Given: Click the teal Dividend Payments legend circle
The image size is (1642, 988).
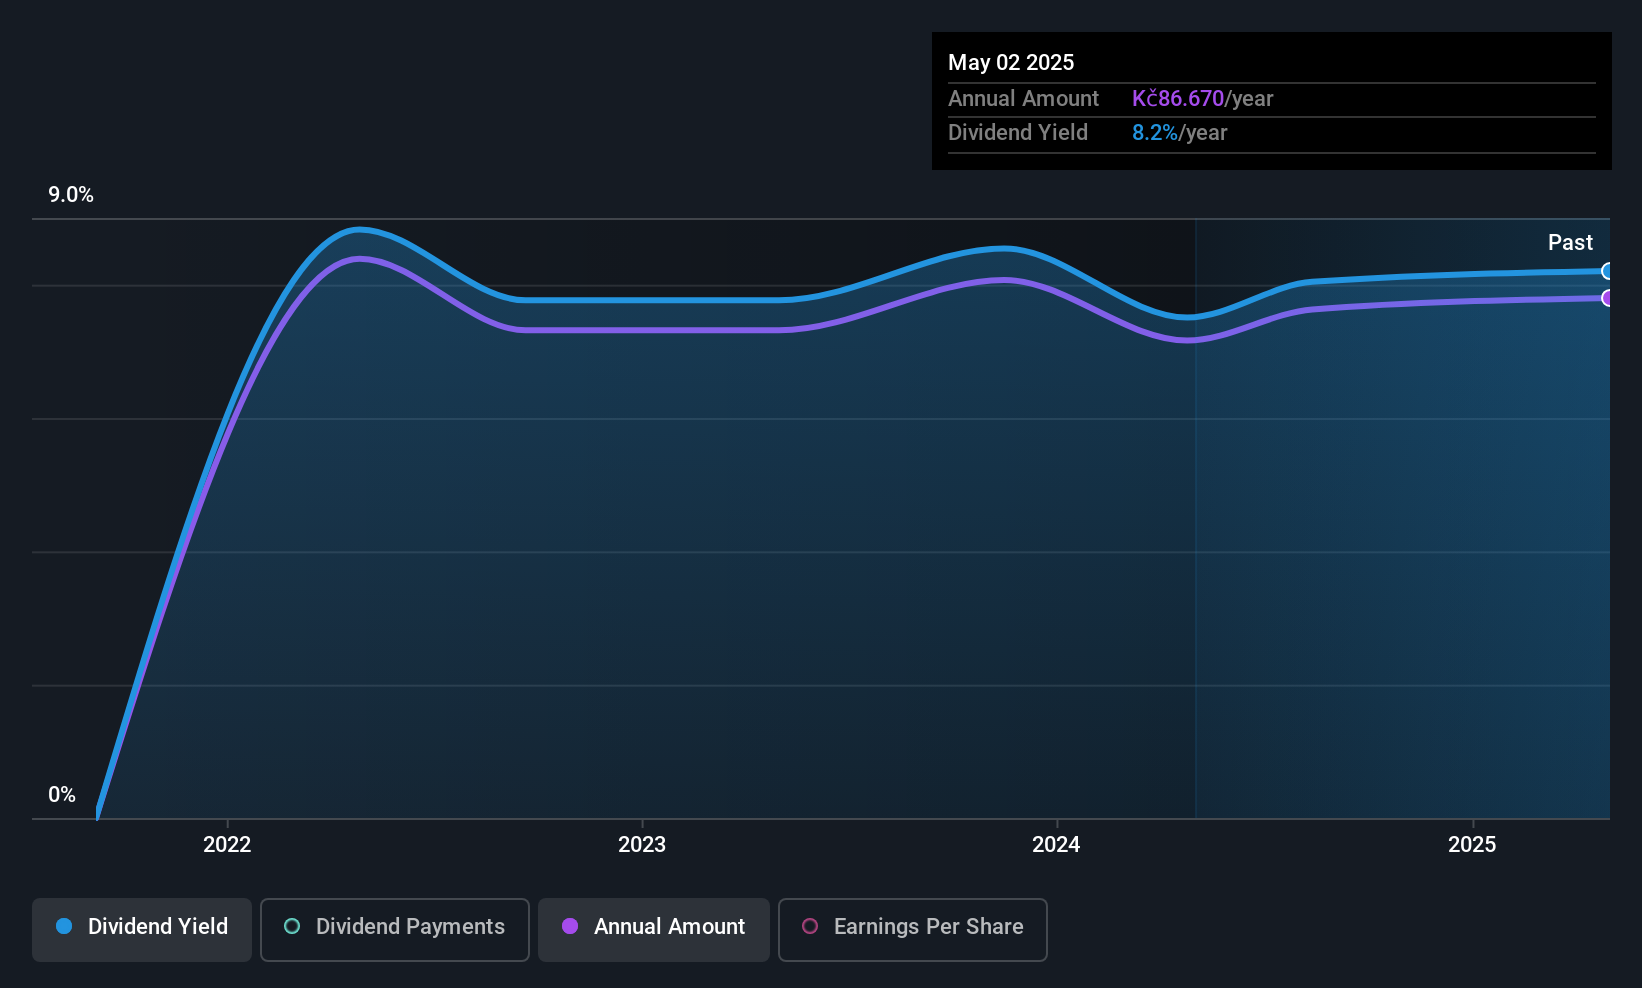Looking at the screenshot, I should pyautogui.click(x=292, y=926).
